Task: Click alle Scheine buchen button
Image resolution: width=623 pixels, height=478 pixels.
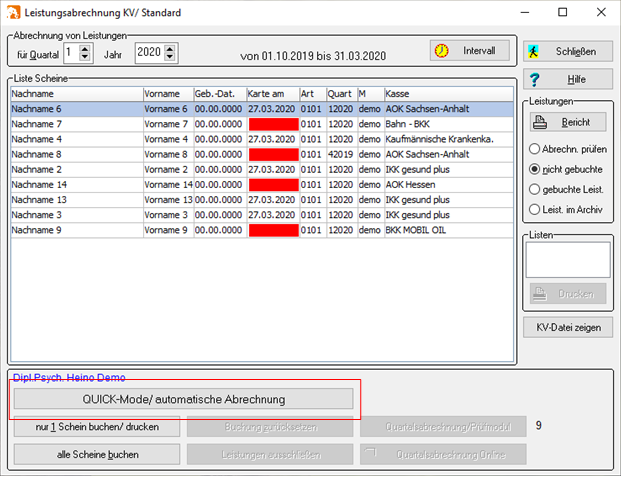Action: (97, 455)
